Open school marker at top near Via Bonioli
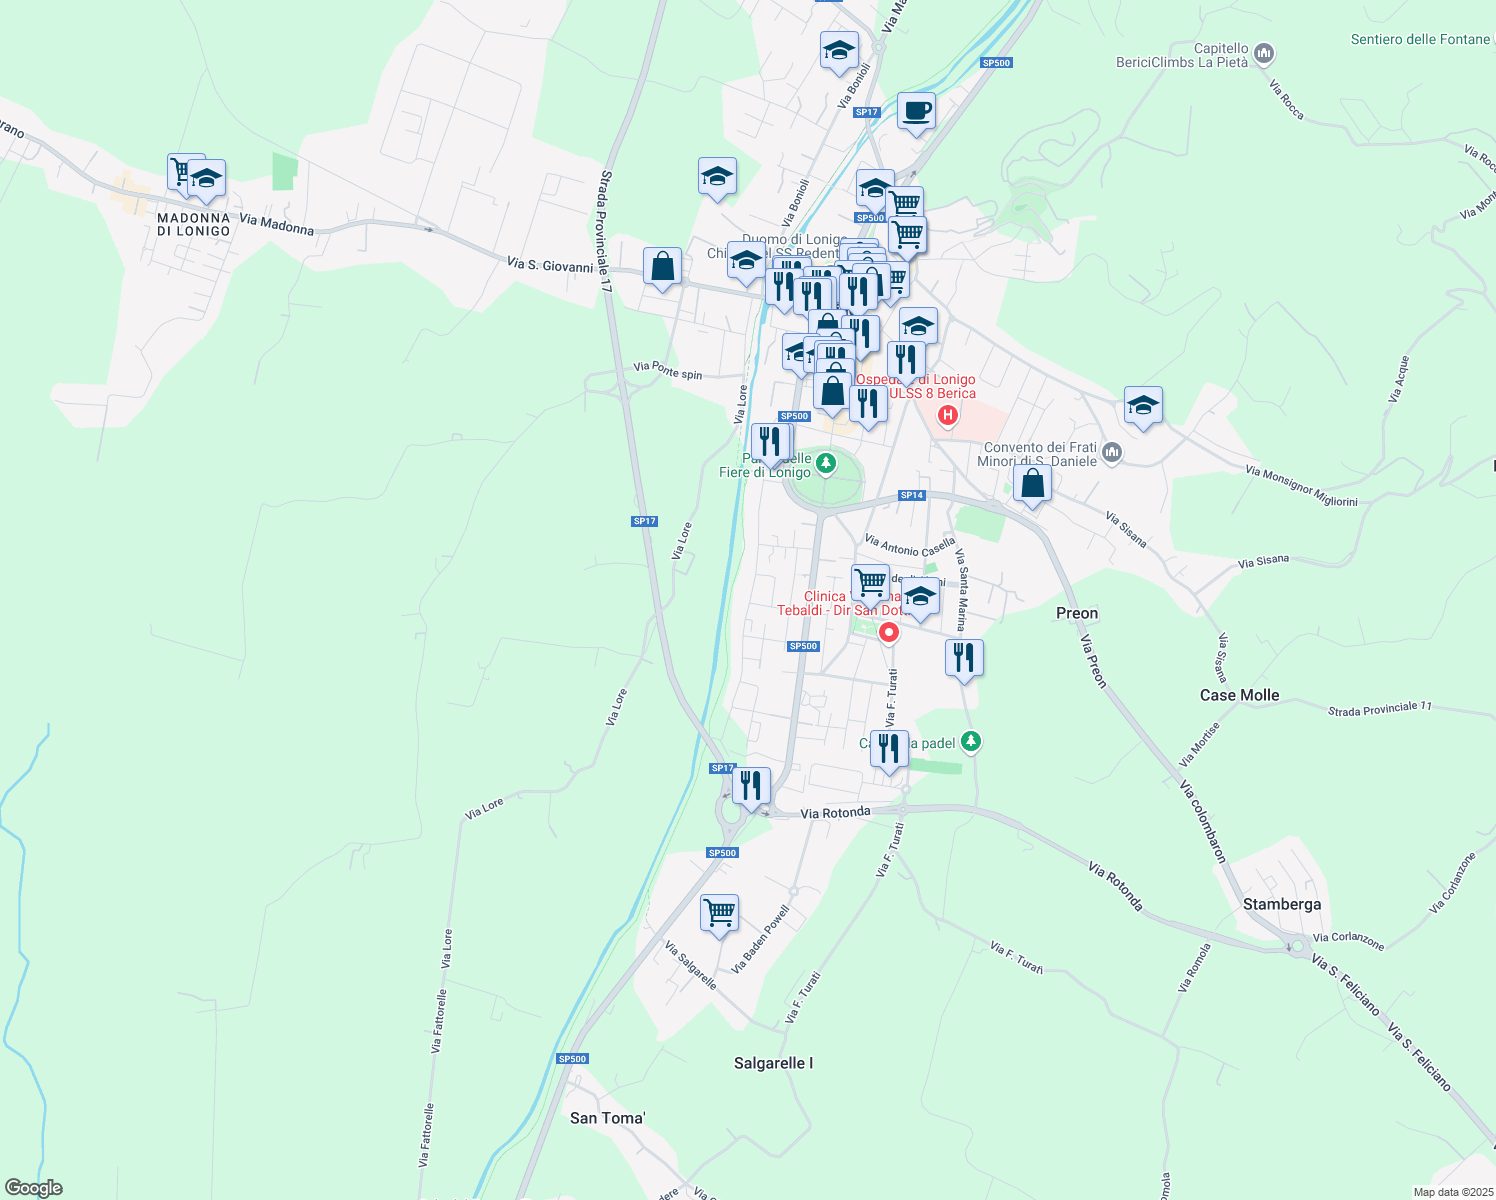The height and width of the screenshot is (1200, 1496). tap(838, 50)
